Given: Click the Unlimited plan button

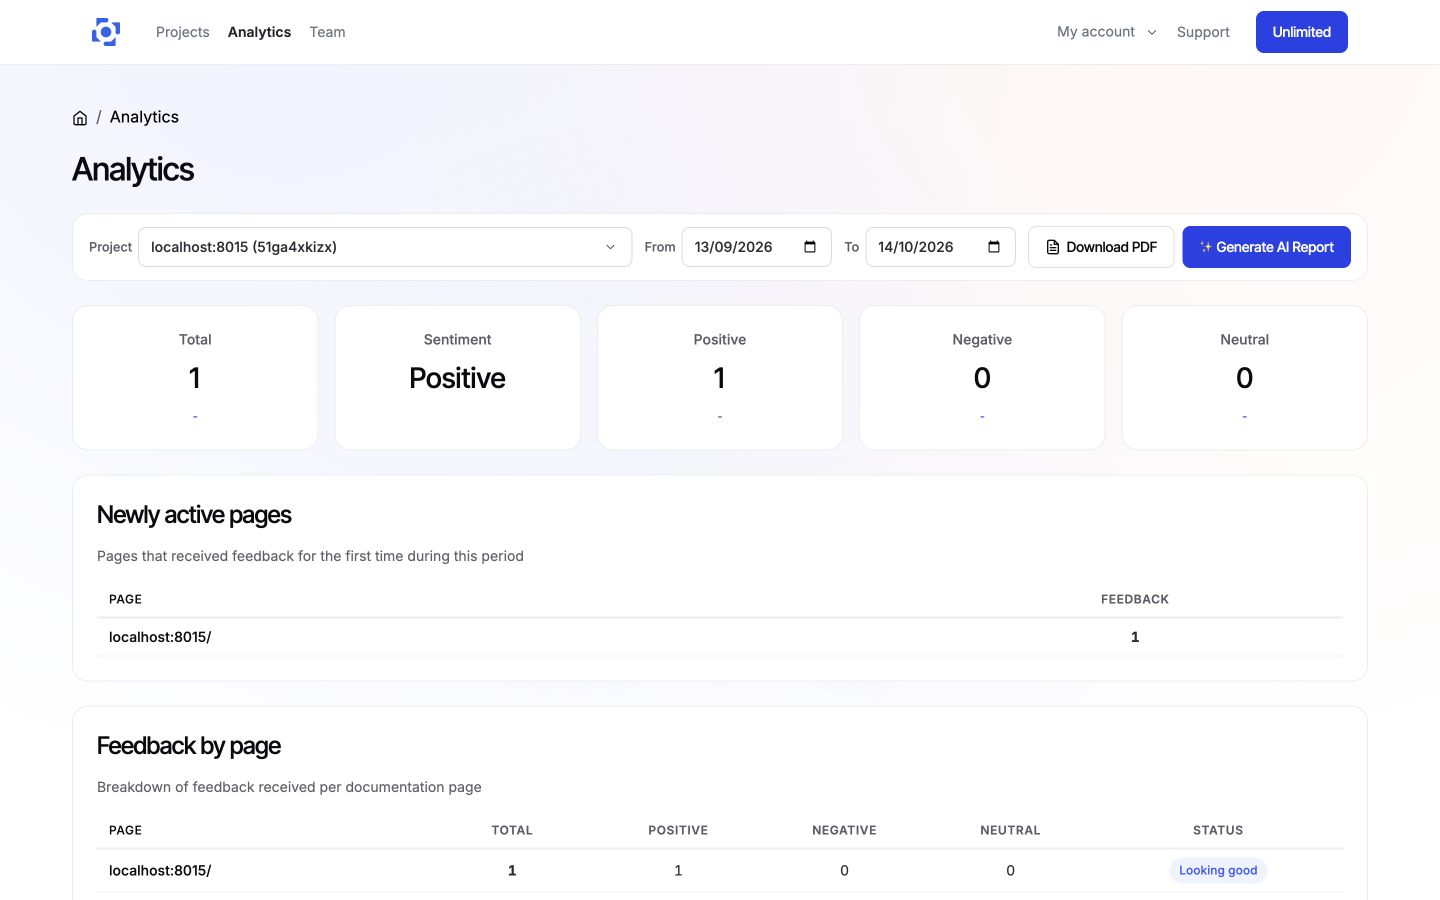Looking at the screenshot, I should [x=1302, y=32].
